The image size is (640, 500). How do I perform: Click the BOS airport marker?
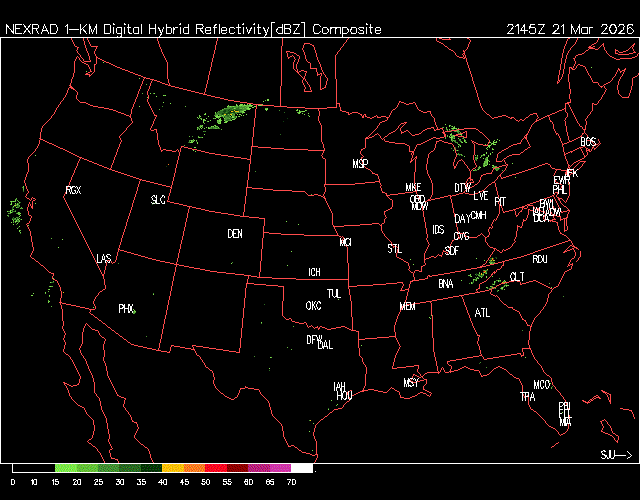pos(587,142)
